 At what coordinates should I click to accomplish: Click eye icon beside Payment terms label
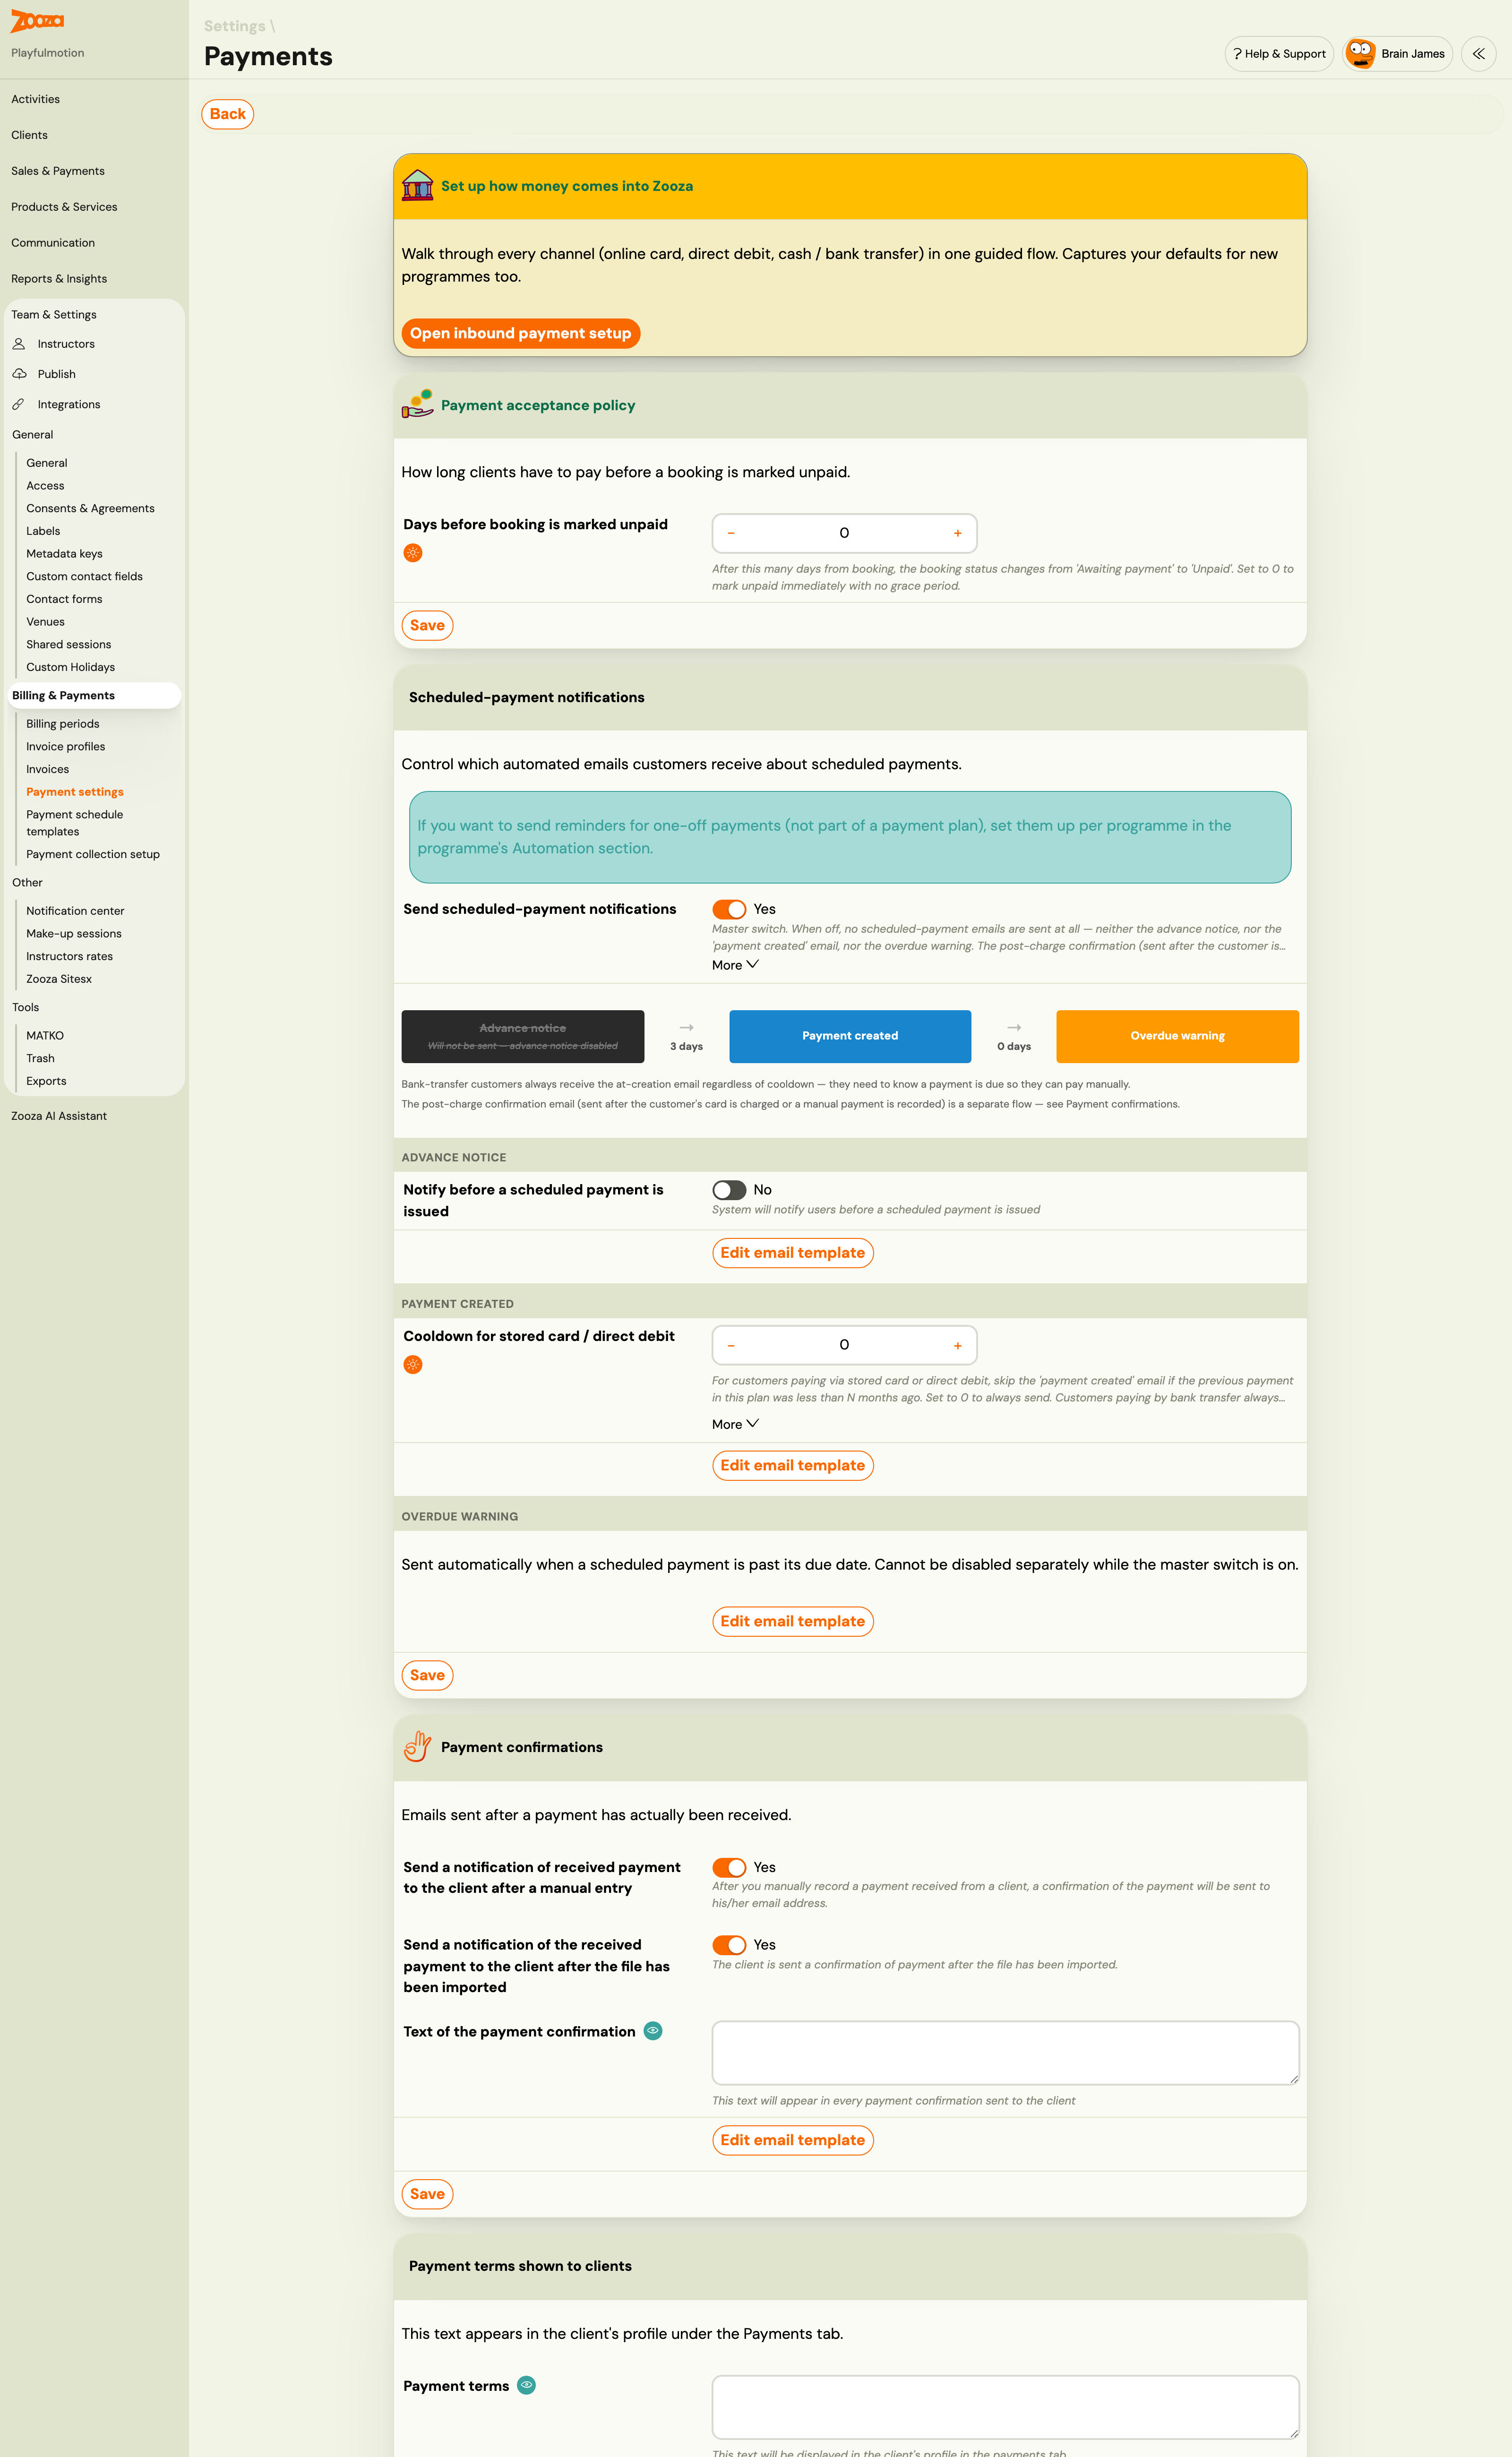click(x=527, y=2385)
